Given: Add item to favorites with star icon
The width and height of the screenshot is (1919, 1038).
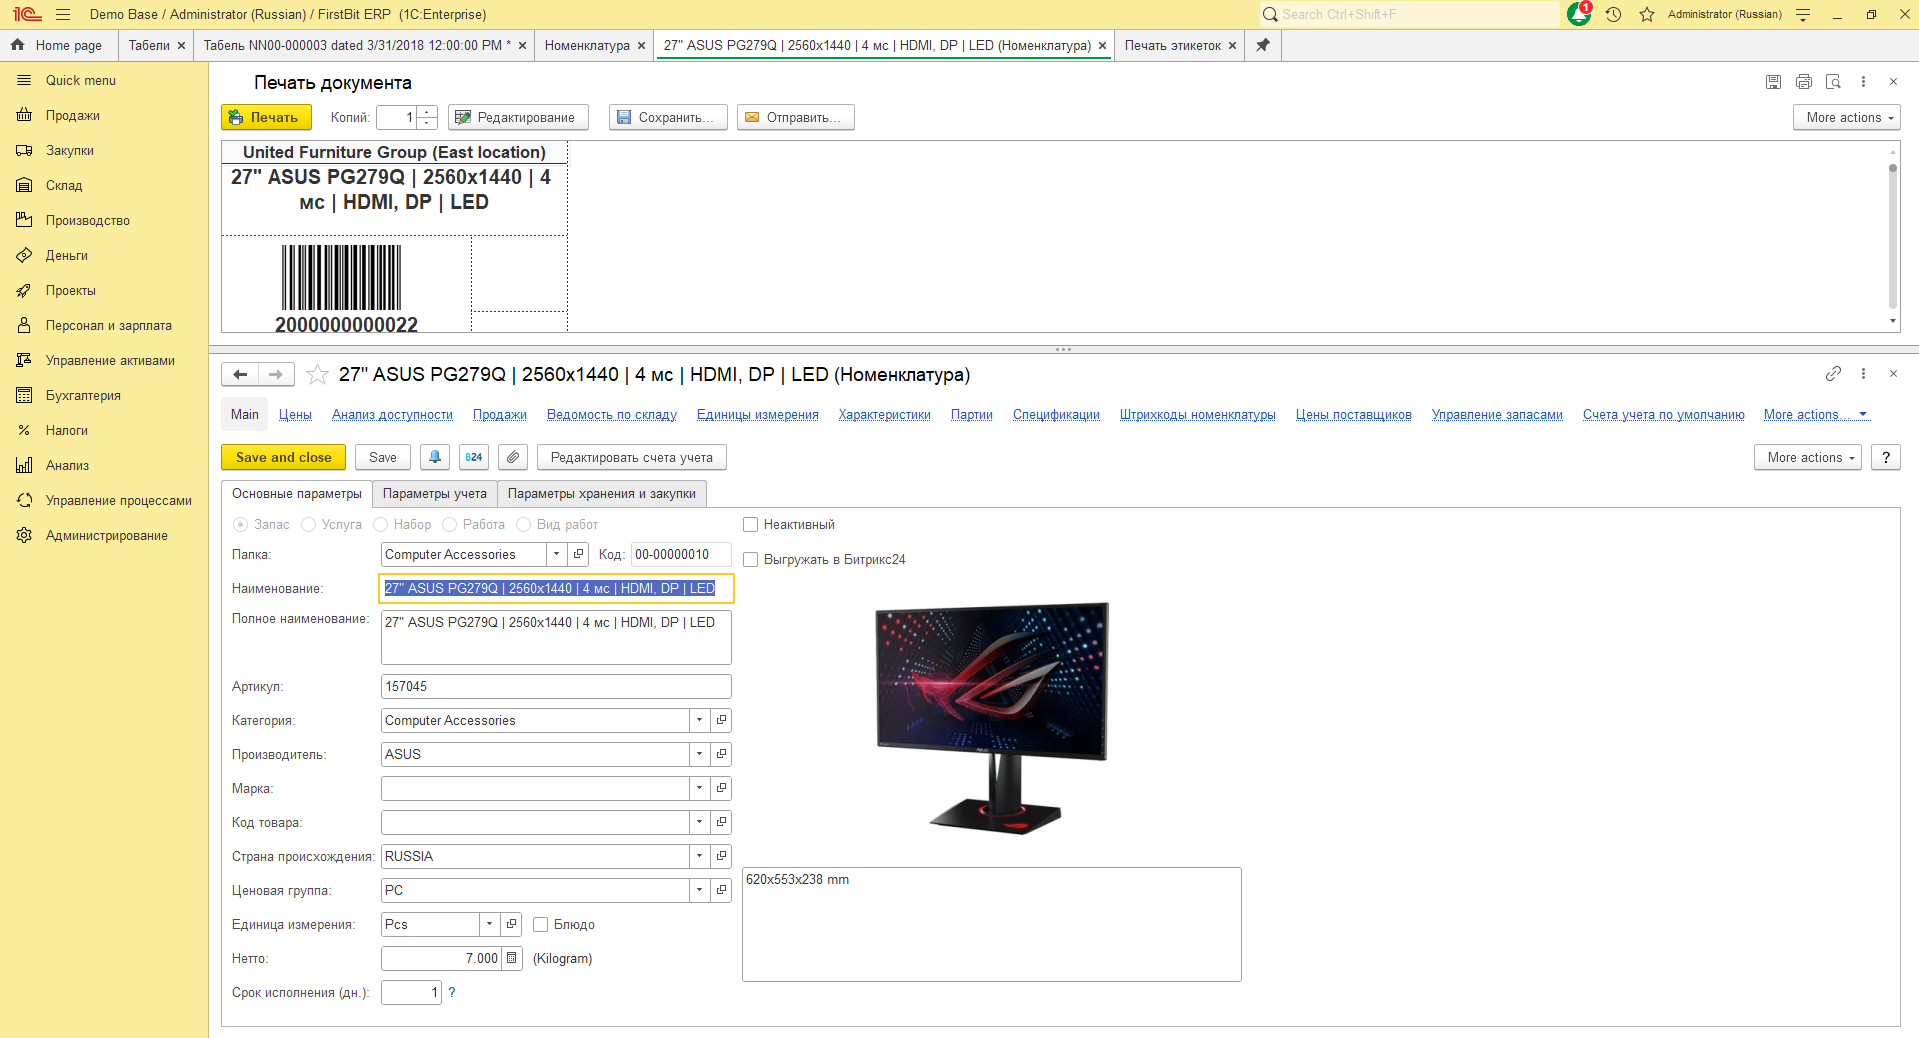Looking at the screenshot, I should click(317, 375).
